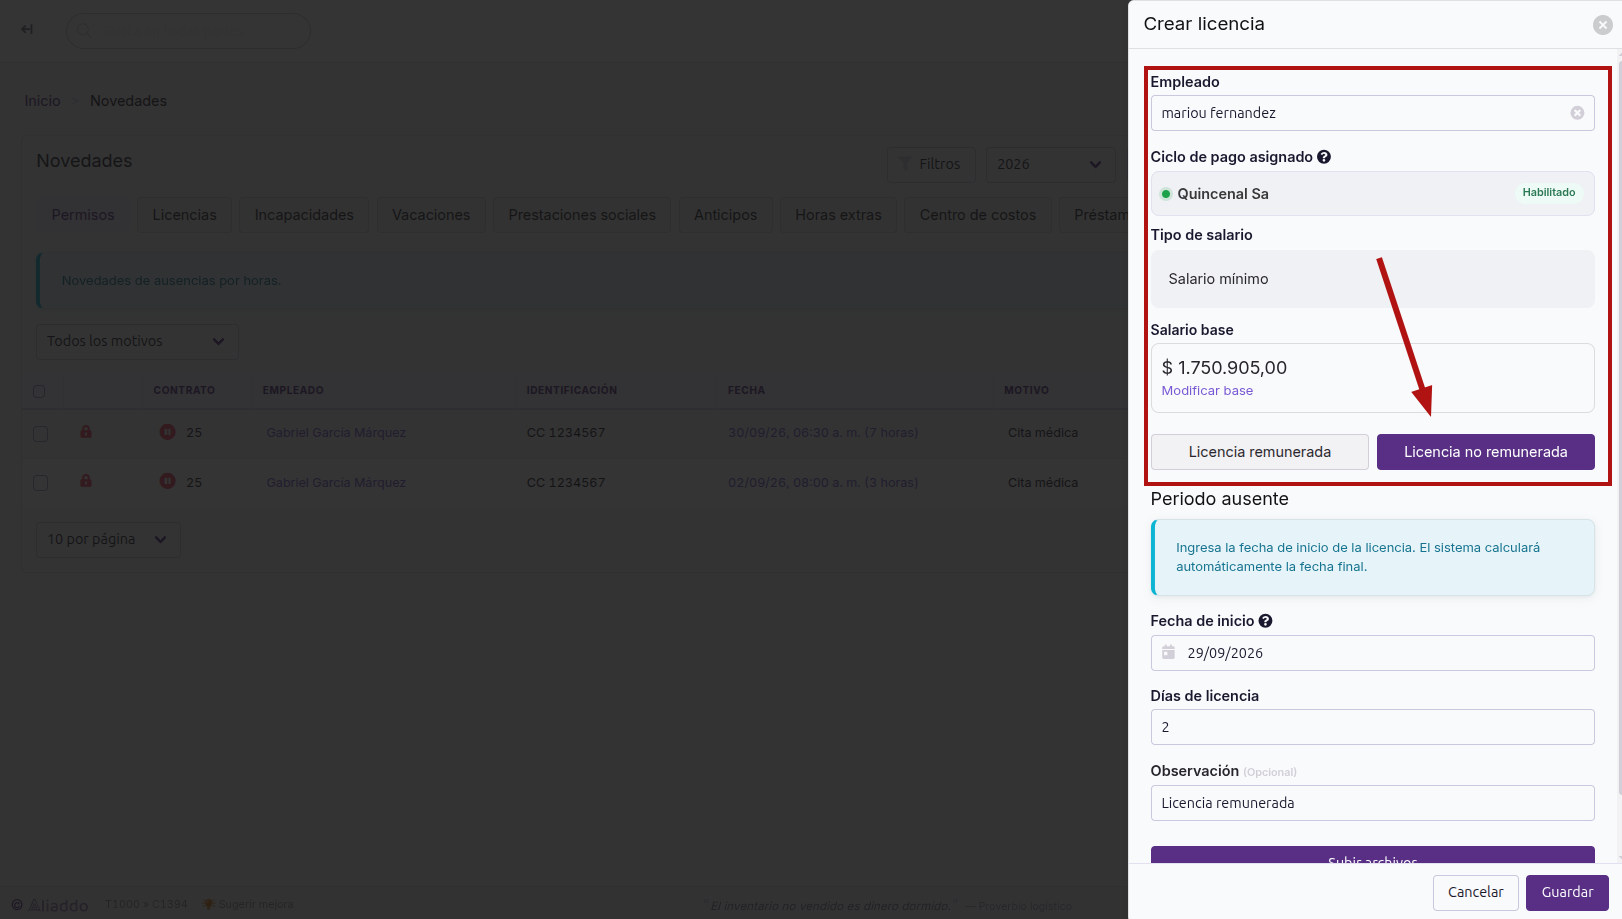Open employee link in the 30/09/26 row
This screenshot has height=919, width=1622.
[x=336, y=433]
